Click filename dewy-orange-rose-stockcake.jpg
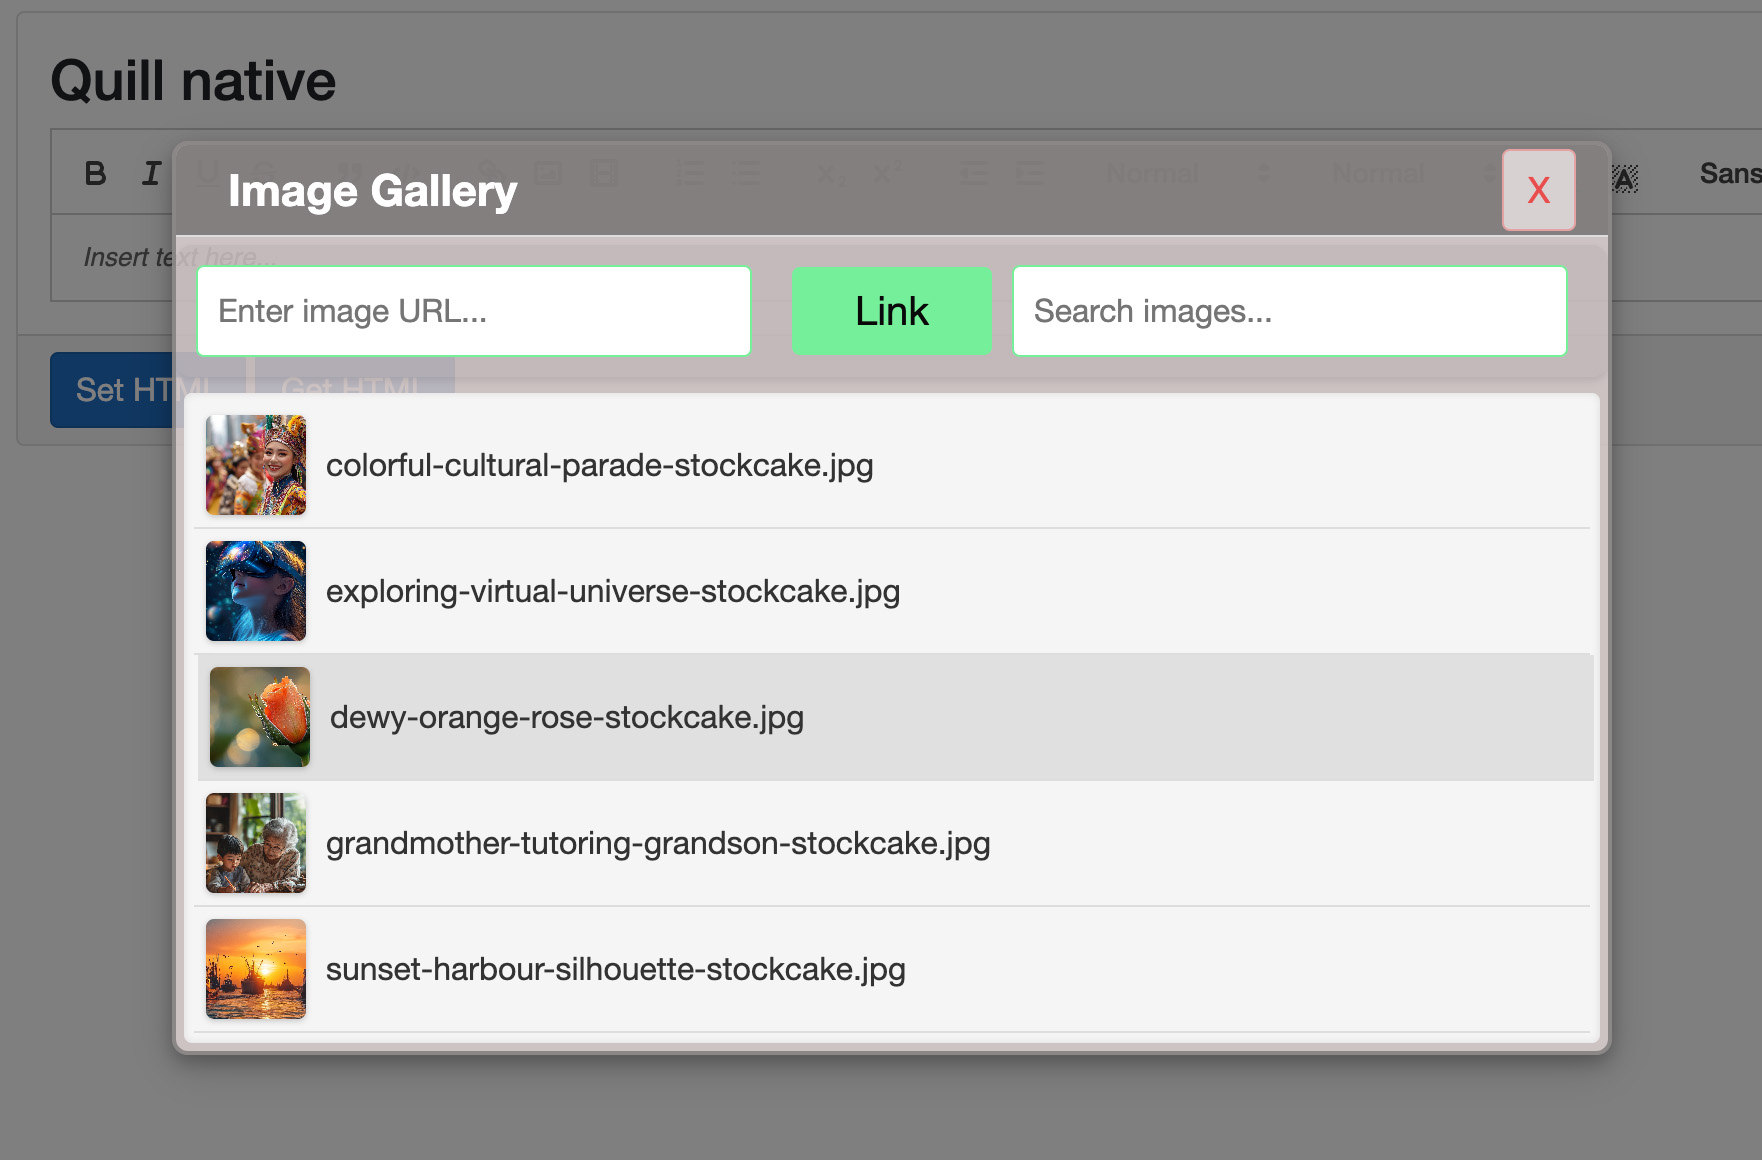Viewport: 1762px width, 1160px height. point(567,717)
